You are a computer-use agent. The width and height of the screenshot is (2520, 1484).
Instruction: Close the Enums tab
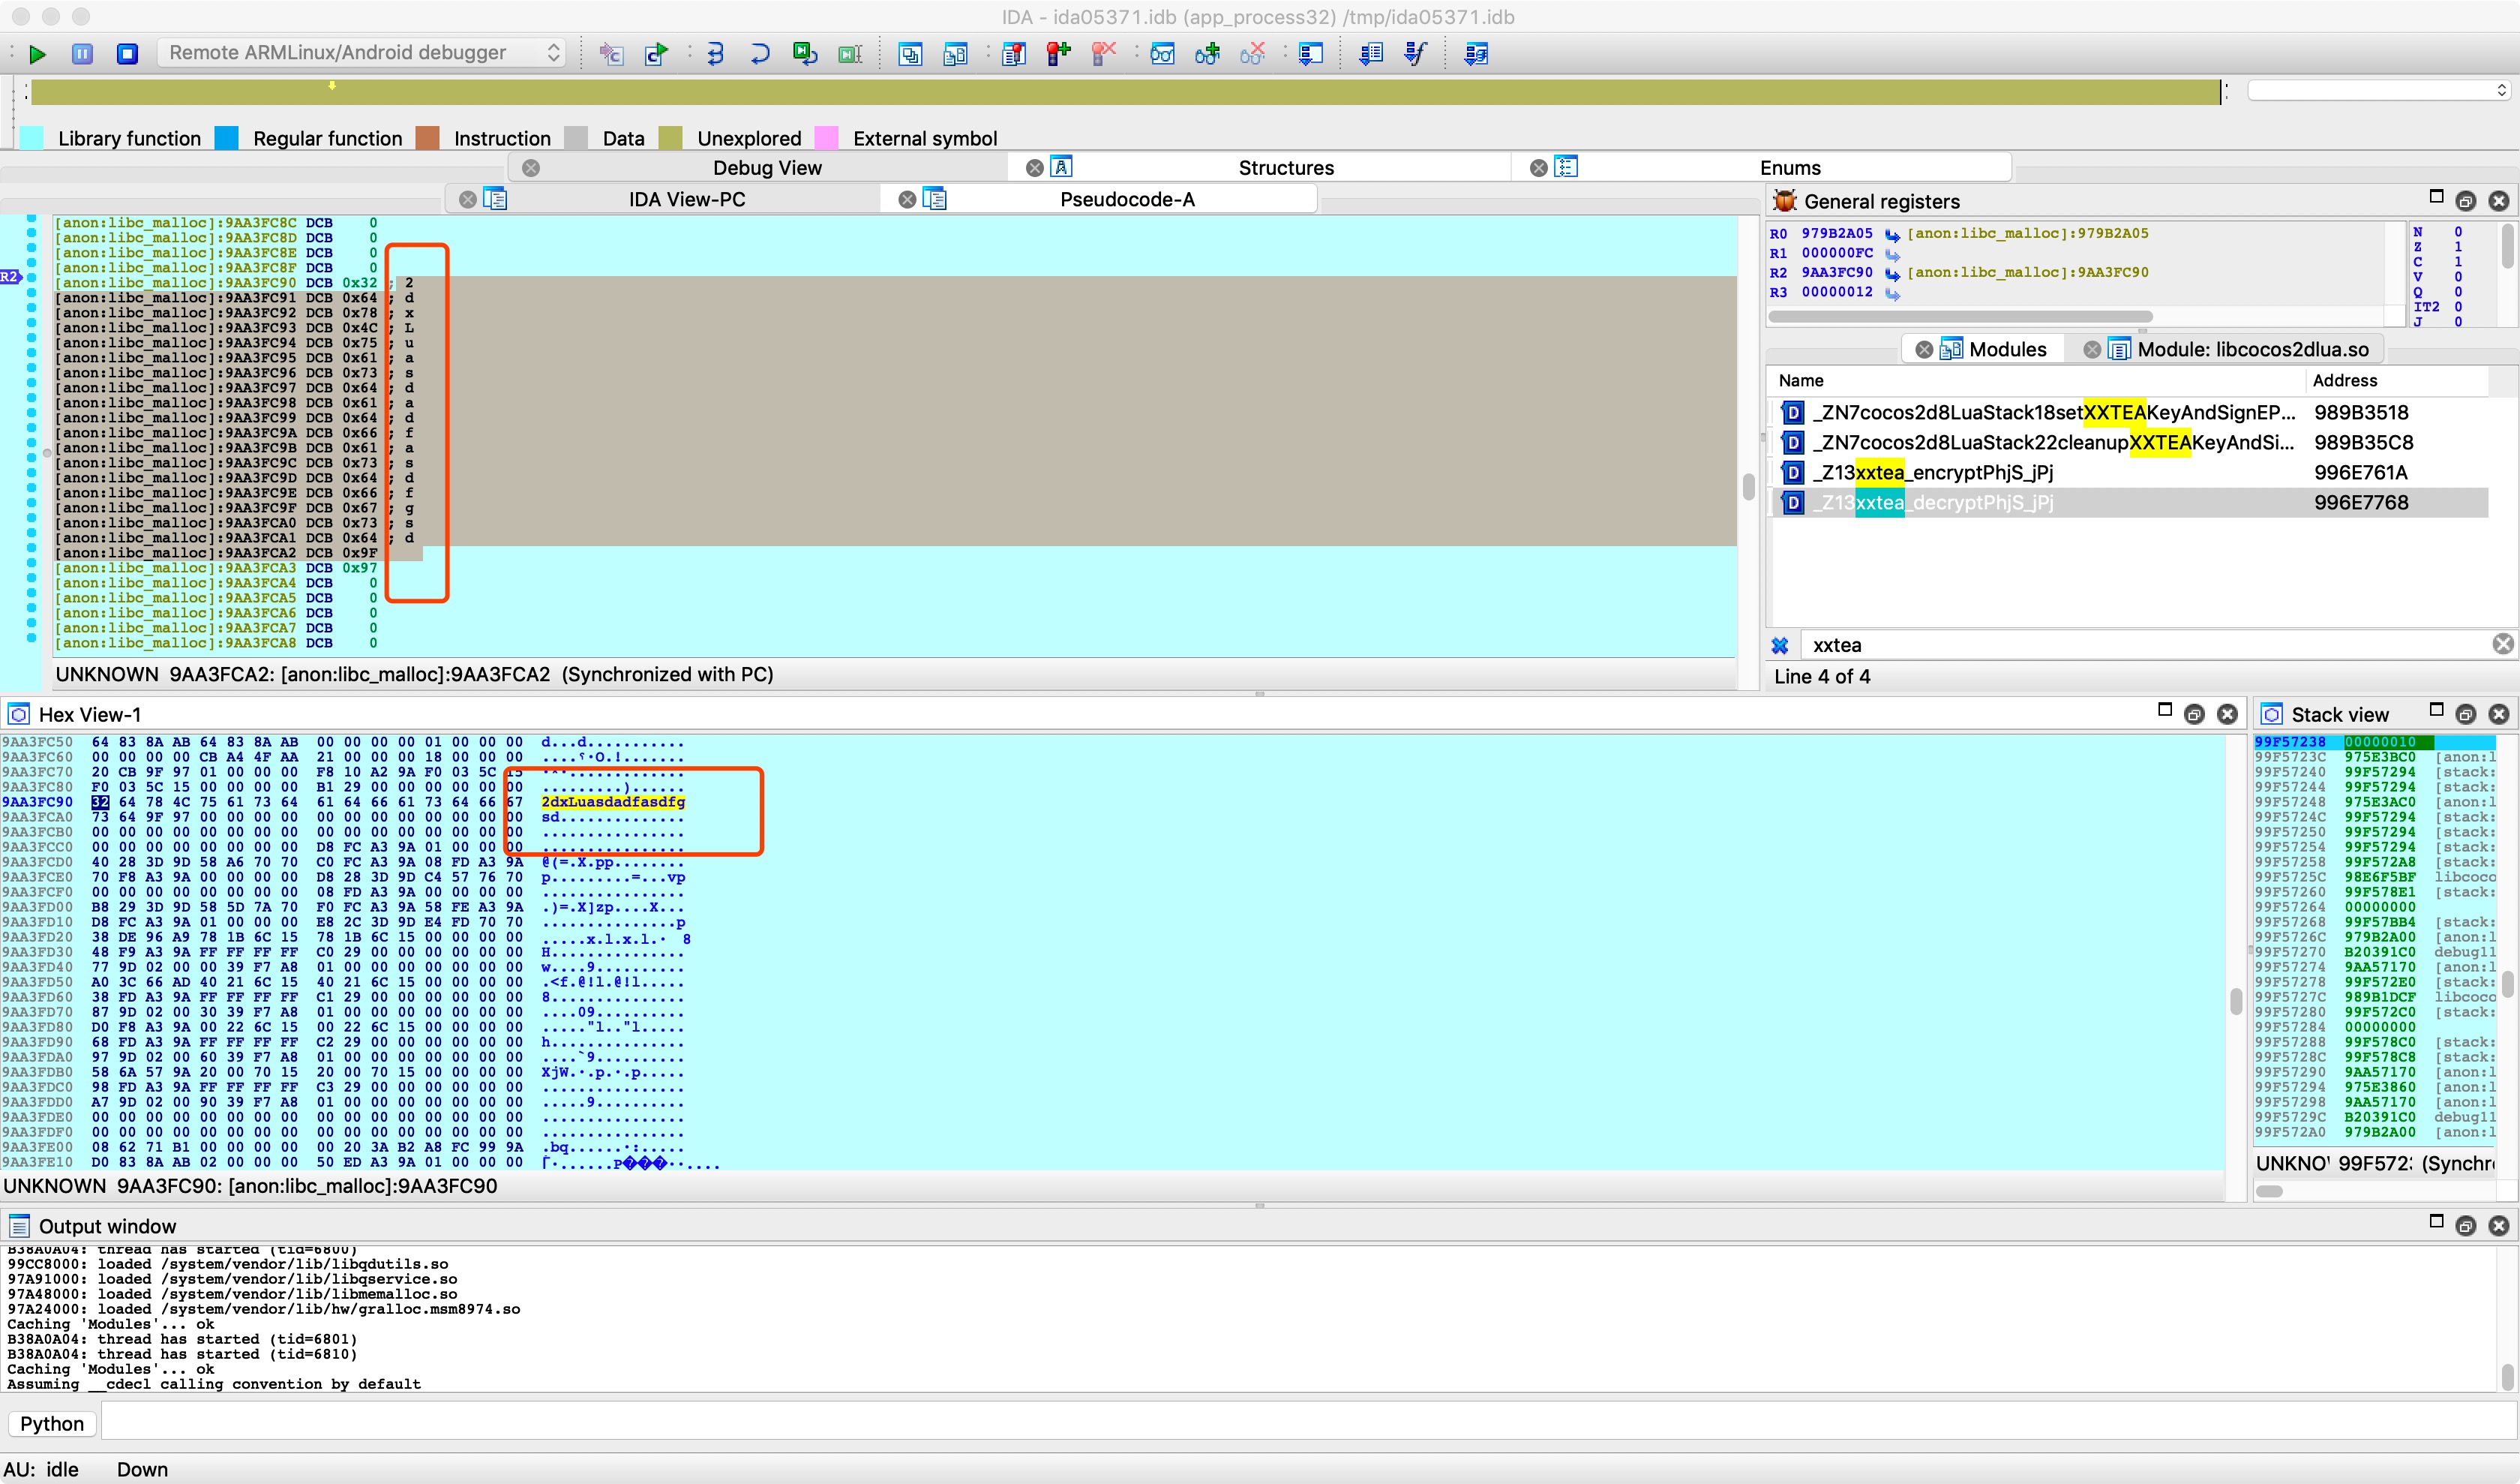(x=1539, y=168)
